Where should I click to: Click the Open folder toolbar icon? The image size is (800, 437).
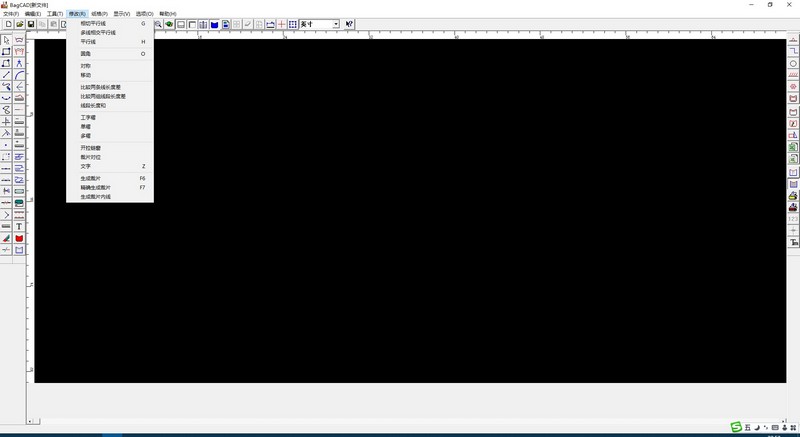[19, 24]
